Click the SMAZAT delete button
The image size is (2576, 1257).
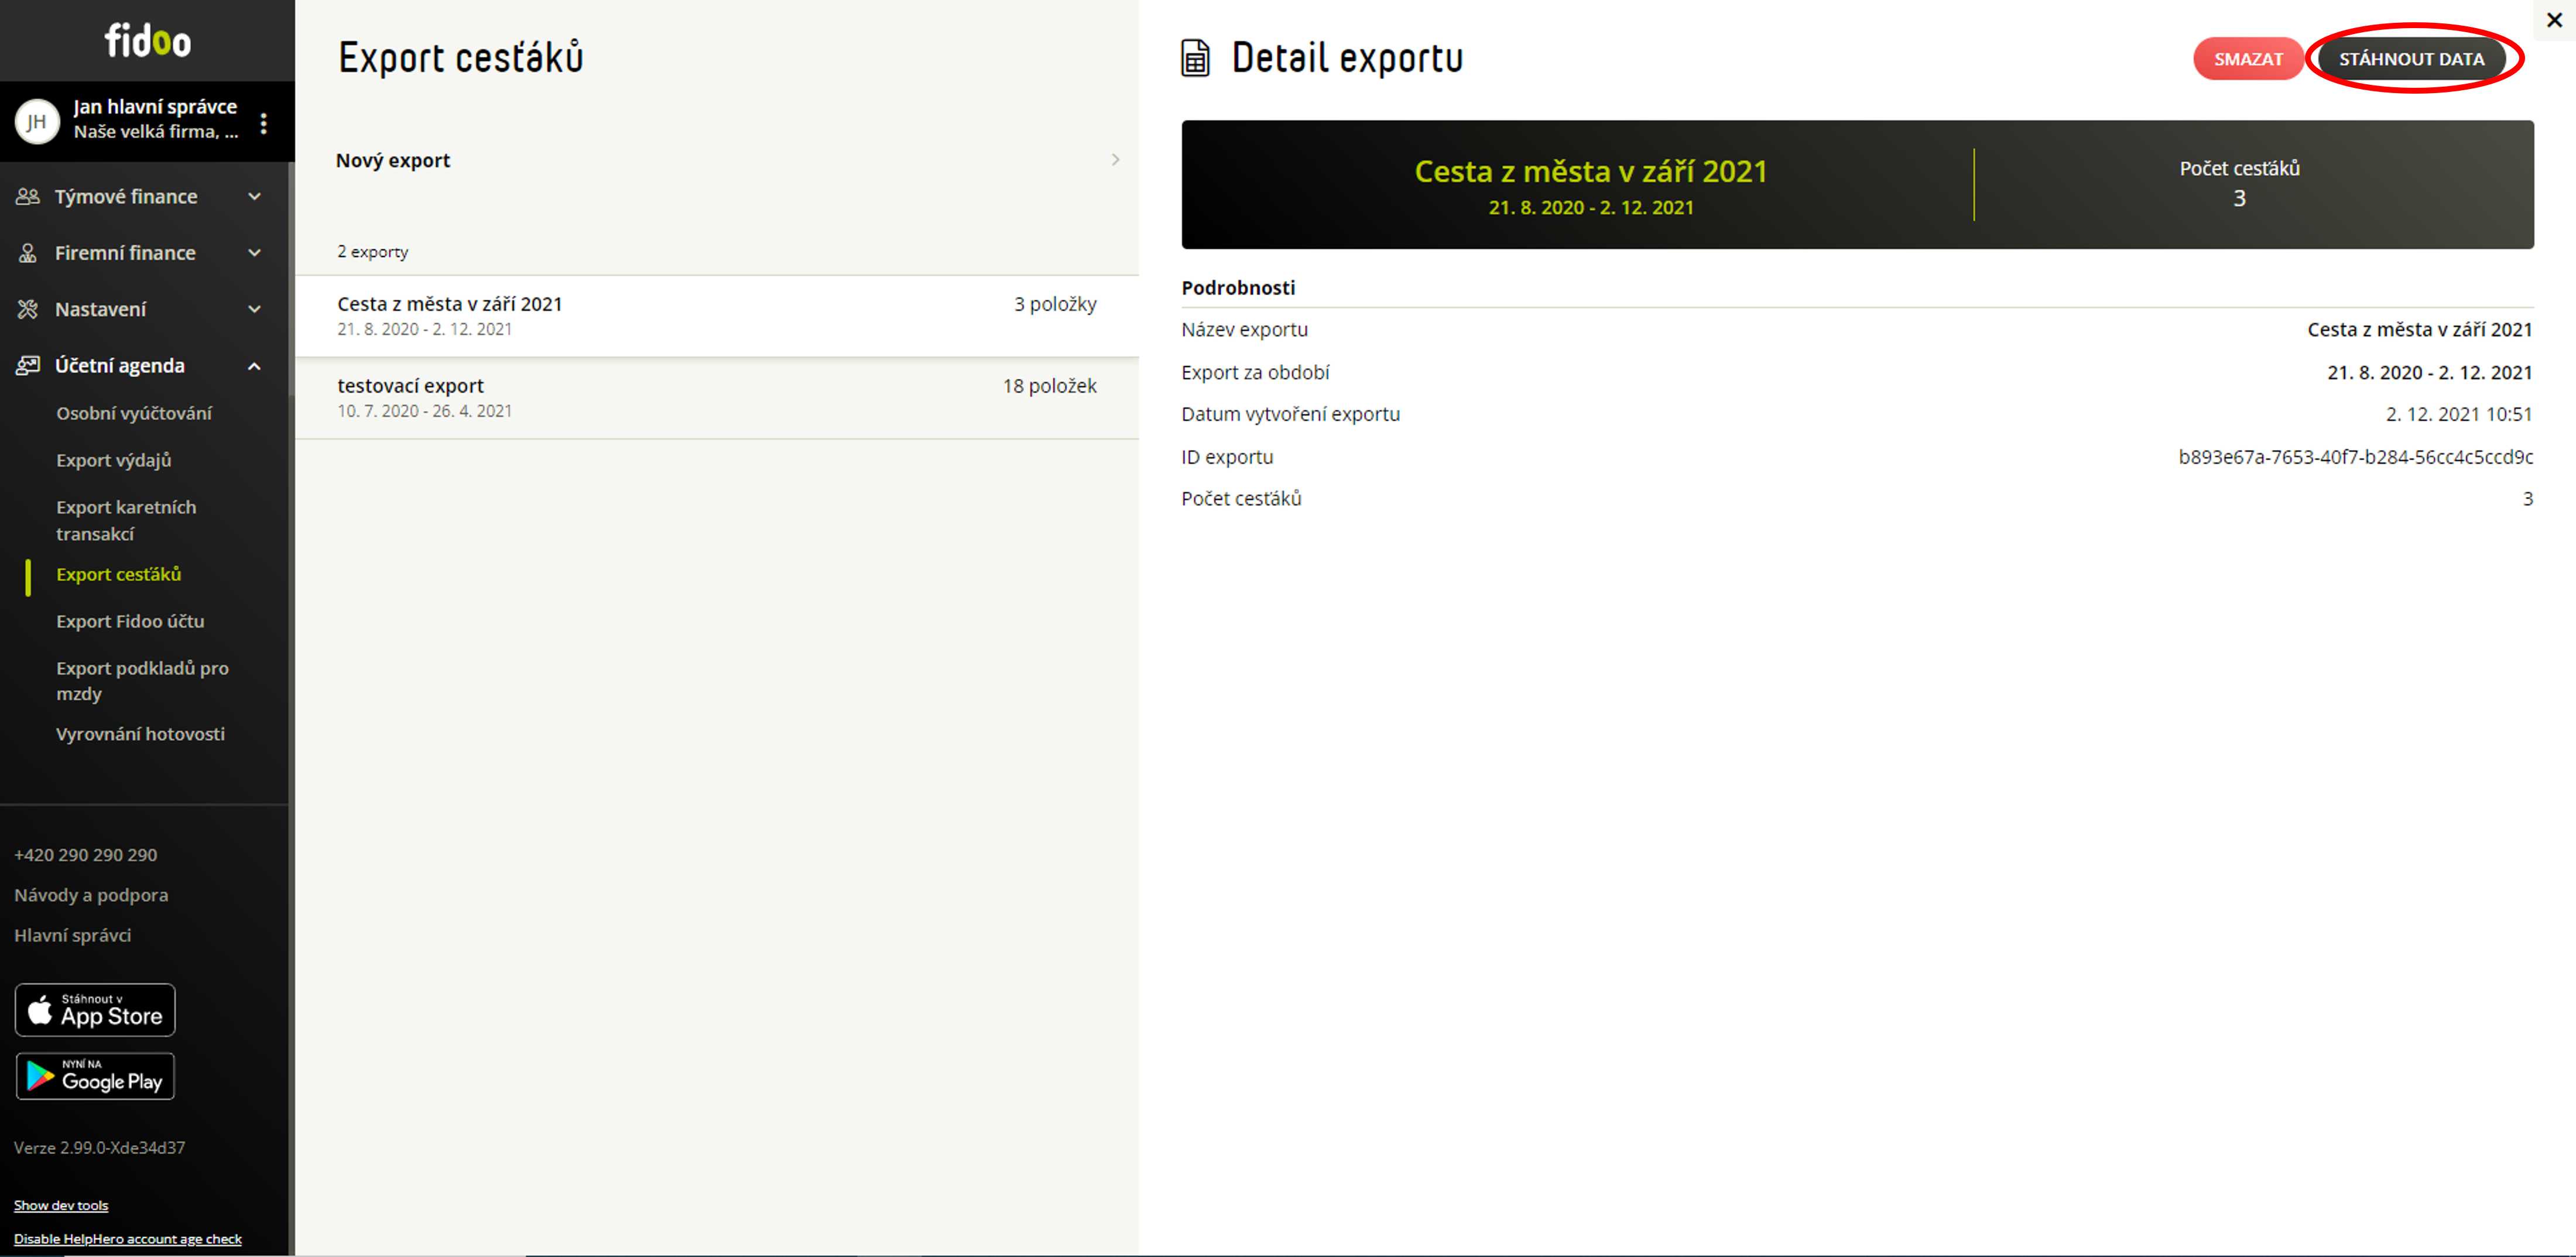click(2248, 59)
